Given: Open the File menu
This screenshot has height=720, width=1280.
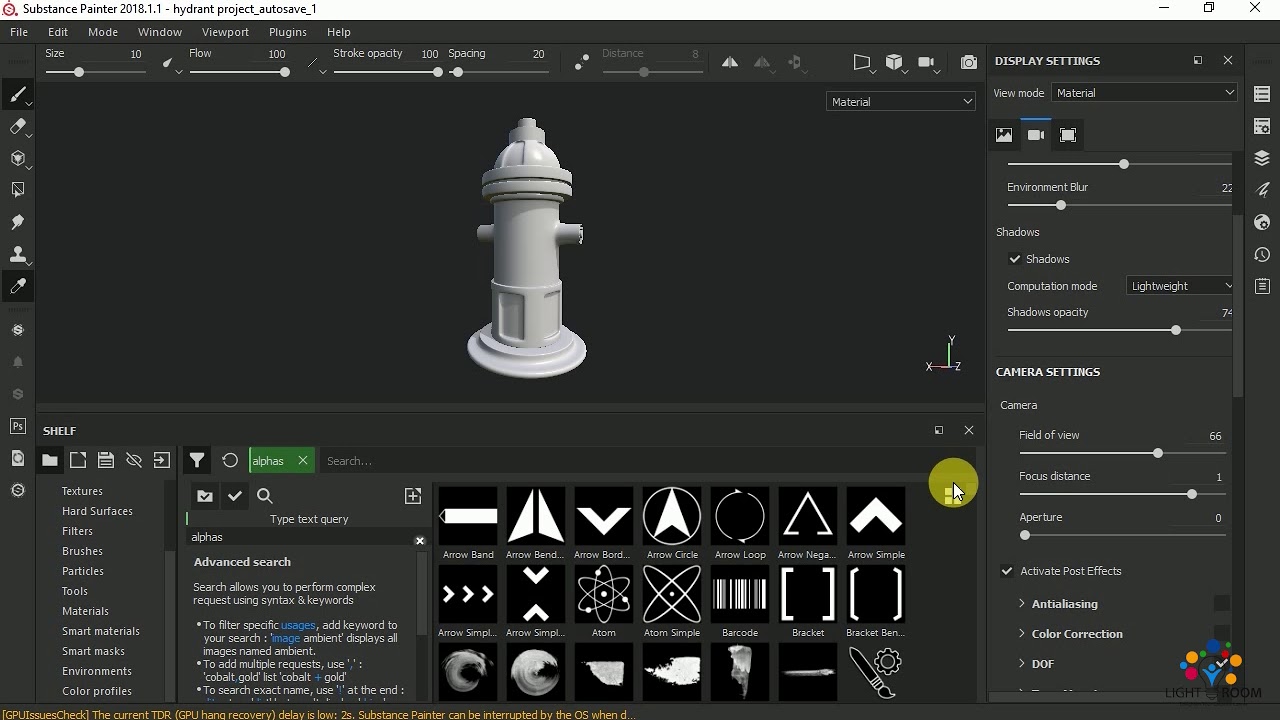Looking at the screenshot, I should (x=19, y=32).
